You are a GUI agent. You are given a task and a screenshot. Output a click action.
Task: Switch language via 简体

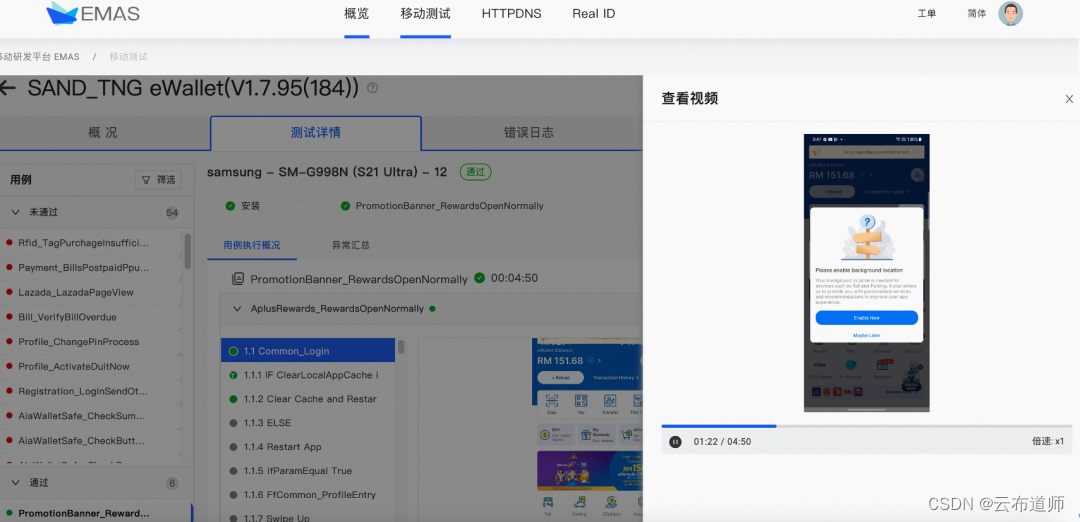tap(977, 14)
